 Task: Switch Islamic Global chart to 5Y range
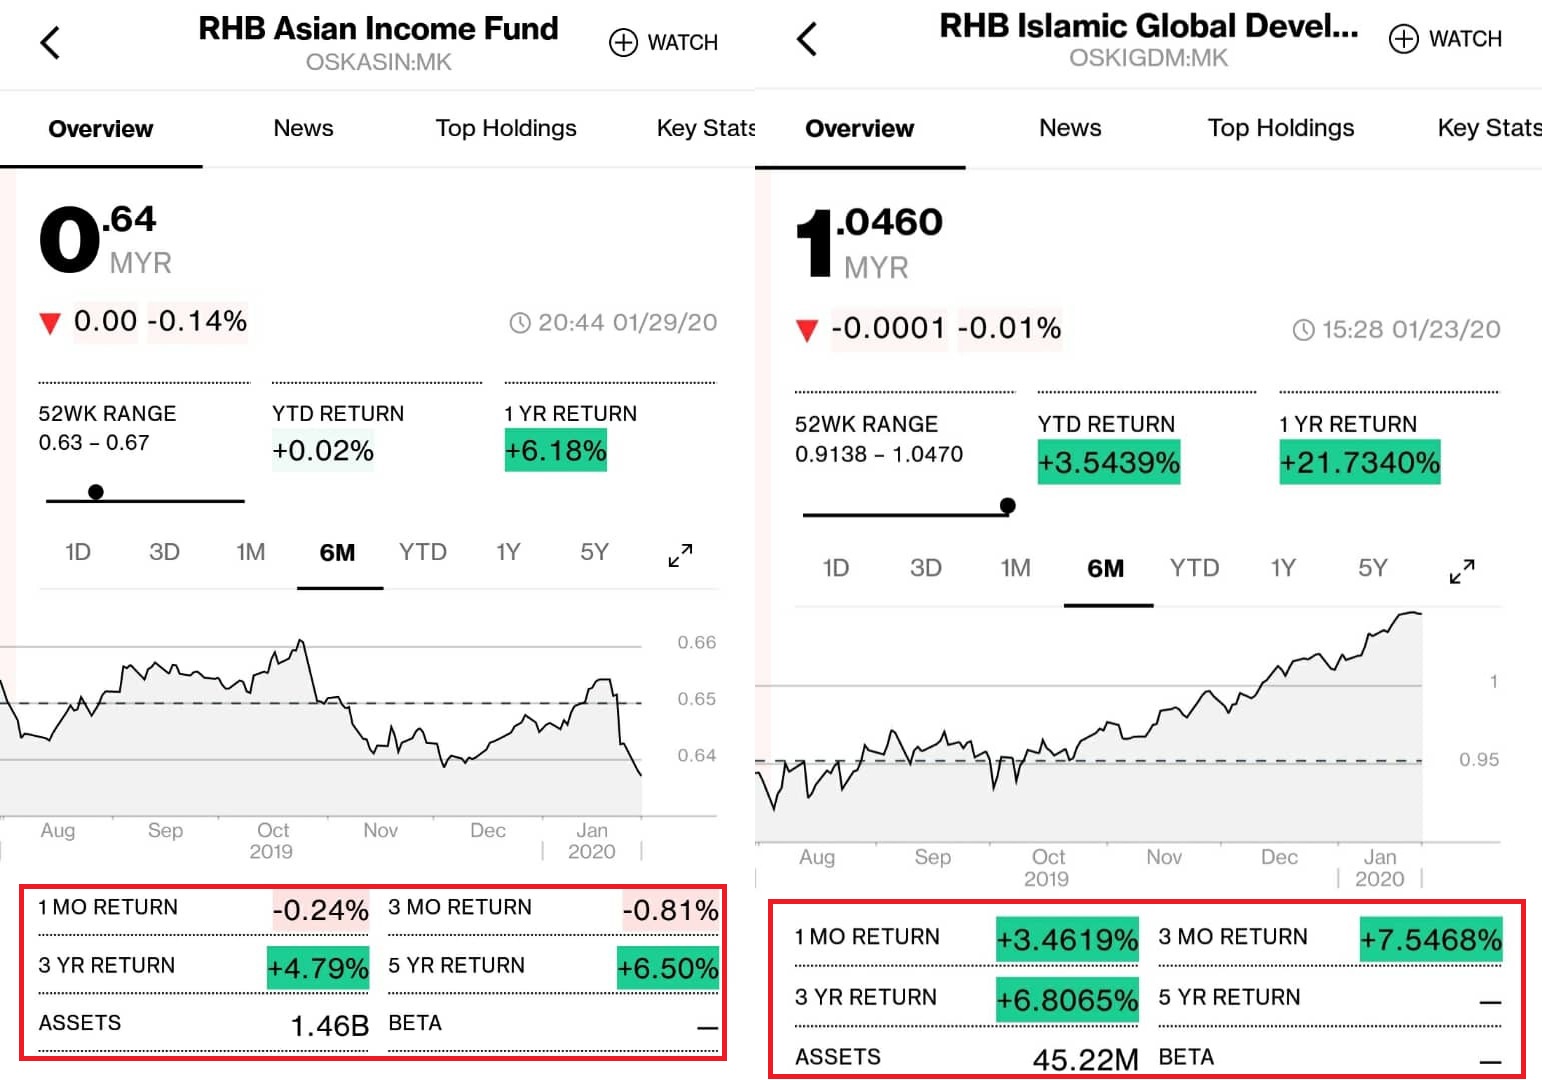pos(1373,568)
